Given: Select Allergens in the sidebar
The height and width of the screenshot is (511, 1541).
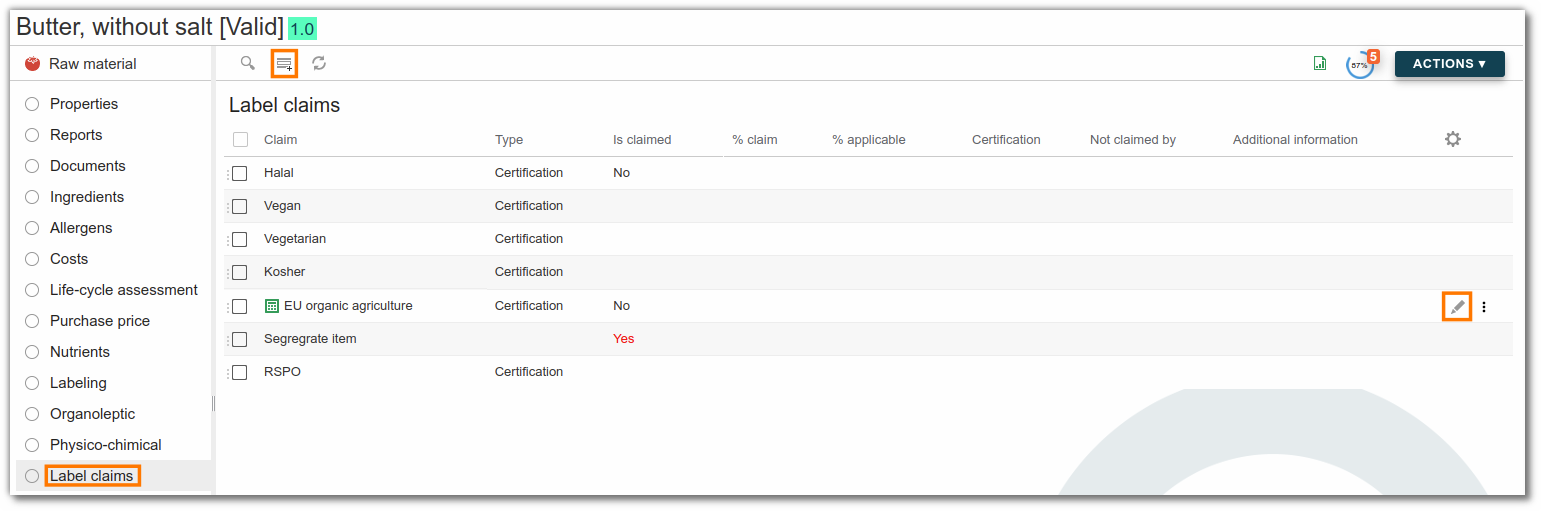Looking at the screenshot, I should (x=81, y=228).
